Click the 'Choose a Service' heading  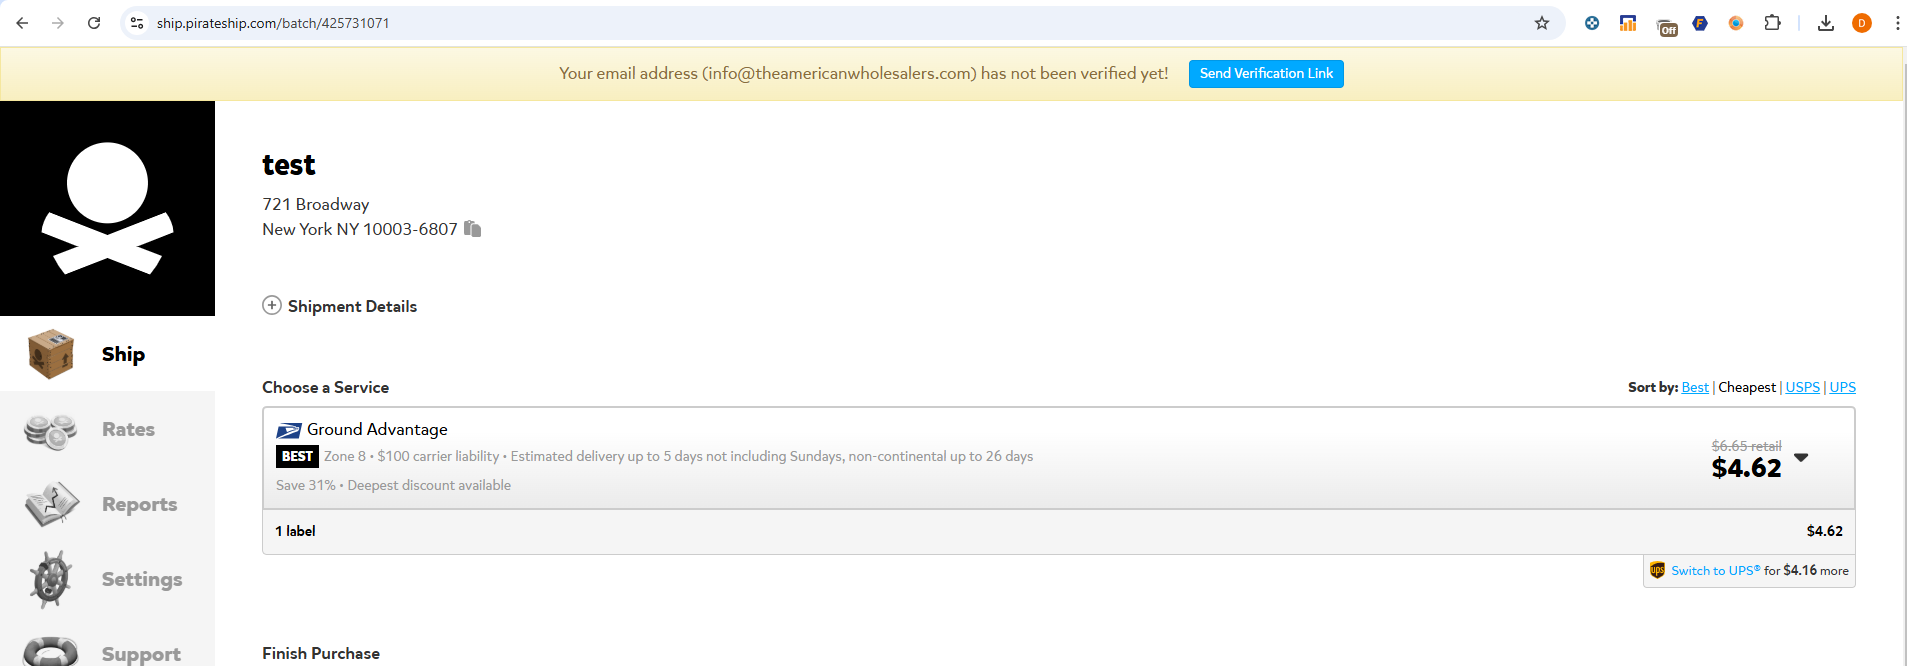coord(325,387)
